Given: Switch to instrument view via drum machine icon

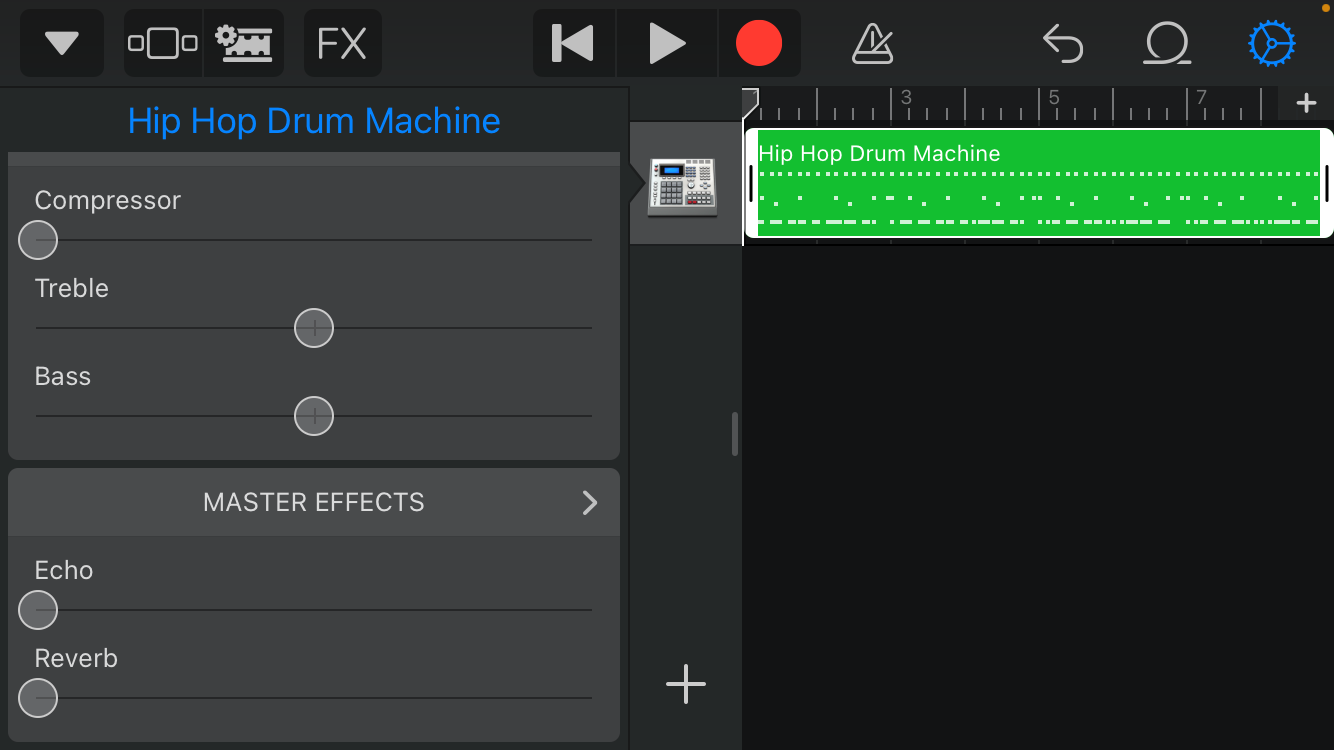Looking at the screenshot, I should tap(244, 43).
